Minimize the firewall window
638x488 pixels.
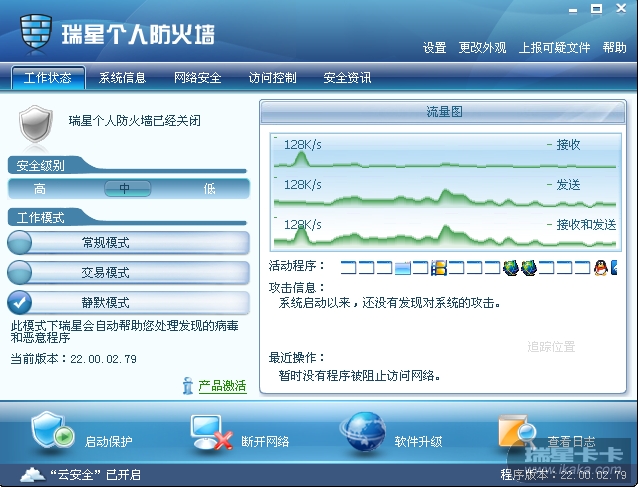coord(573,10)
